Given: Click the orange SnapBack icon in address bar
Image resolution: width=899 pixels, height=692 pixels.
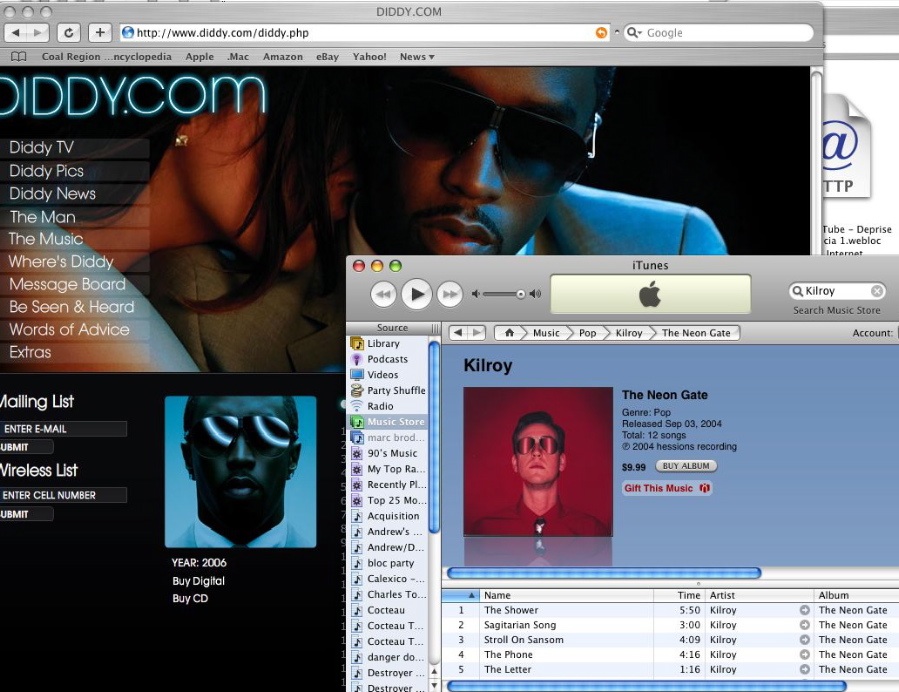Looking at the screenshot, I should pos(601,33).
